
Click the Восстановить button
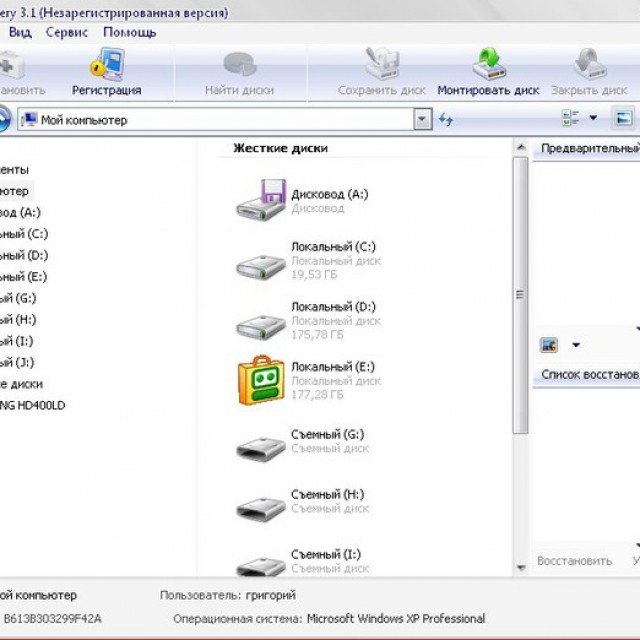click(x=574, y=561)
